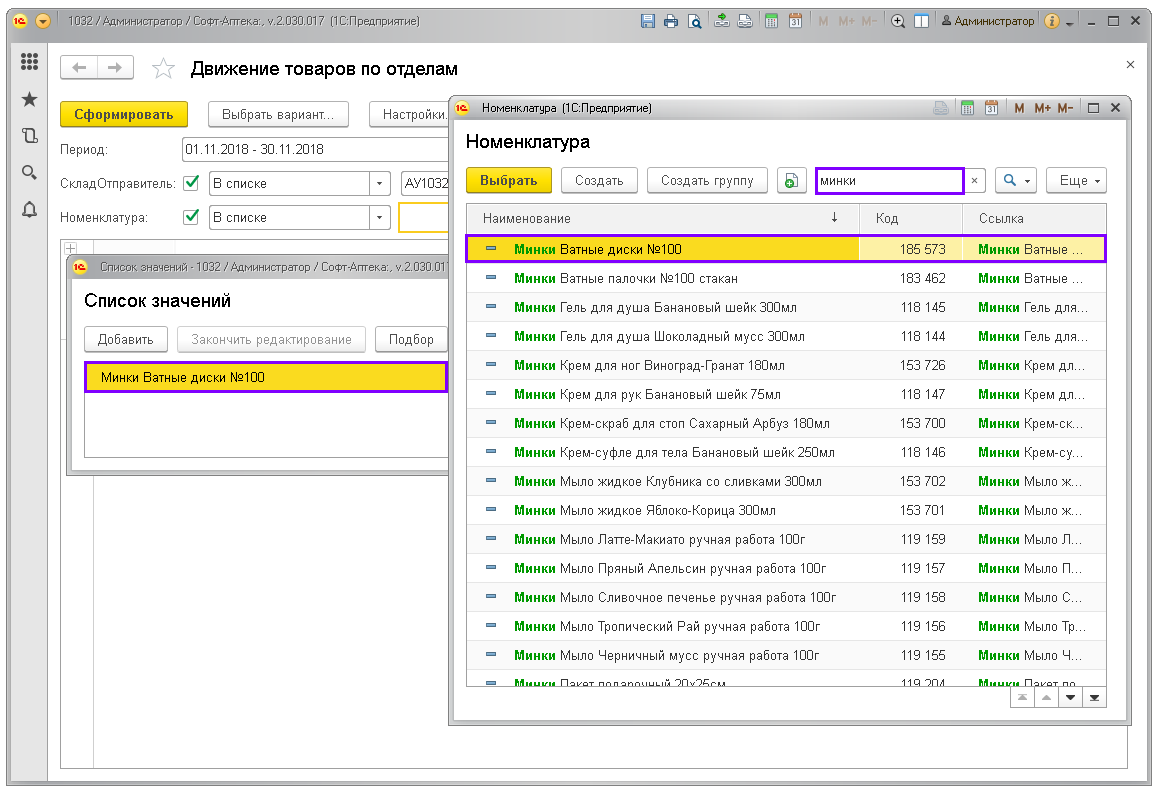
Task: Click the search field containing минки
Action: coord(889,181)
